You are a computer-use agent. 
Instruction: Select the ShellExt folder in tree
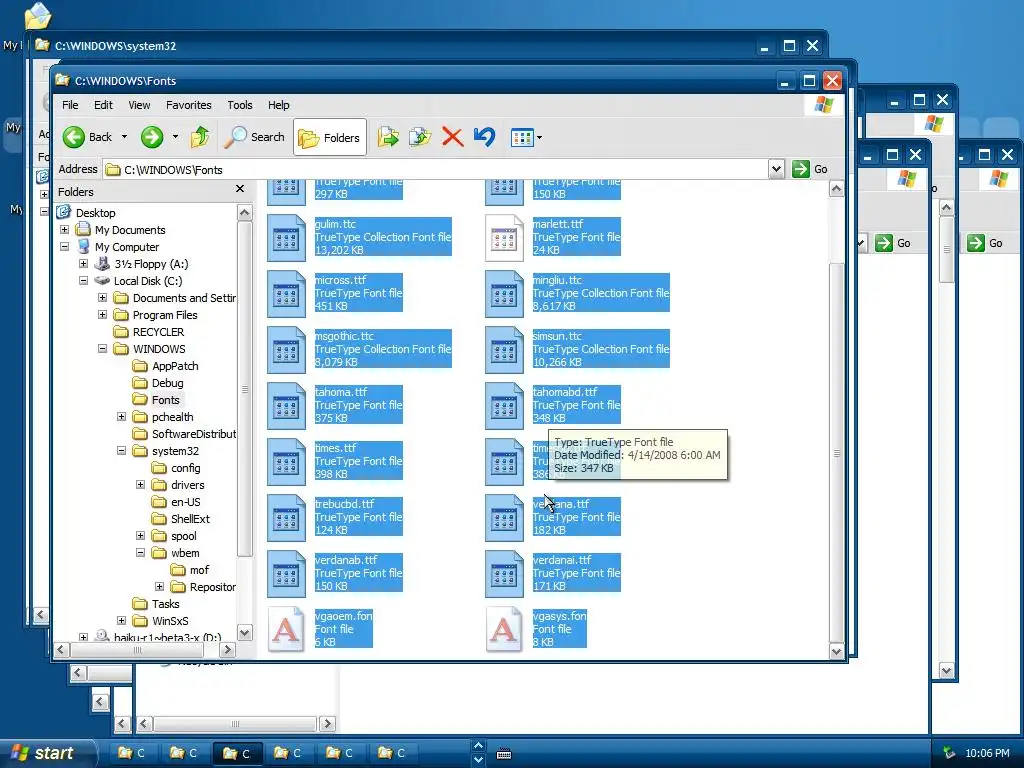coord(190,519)
